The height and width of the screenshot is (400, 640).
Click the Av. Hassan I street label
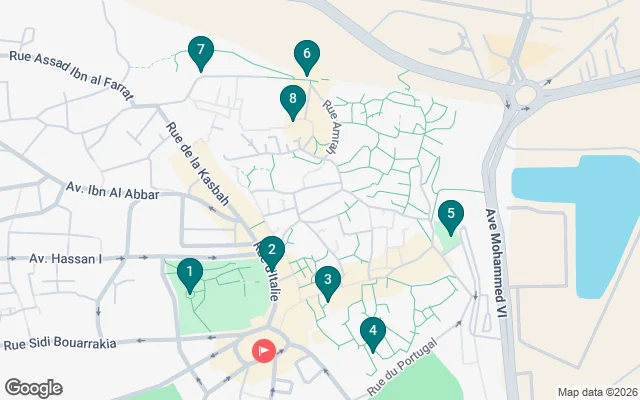[x=65, y=258]
